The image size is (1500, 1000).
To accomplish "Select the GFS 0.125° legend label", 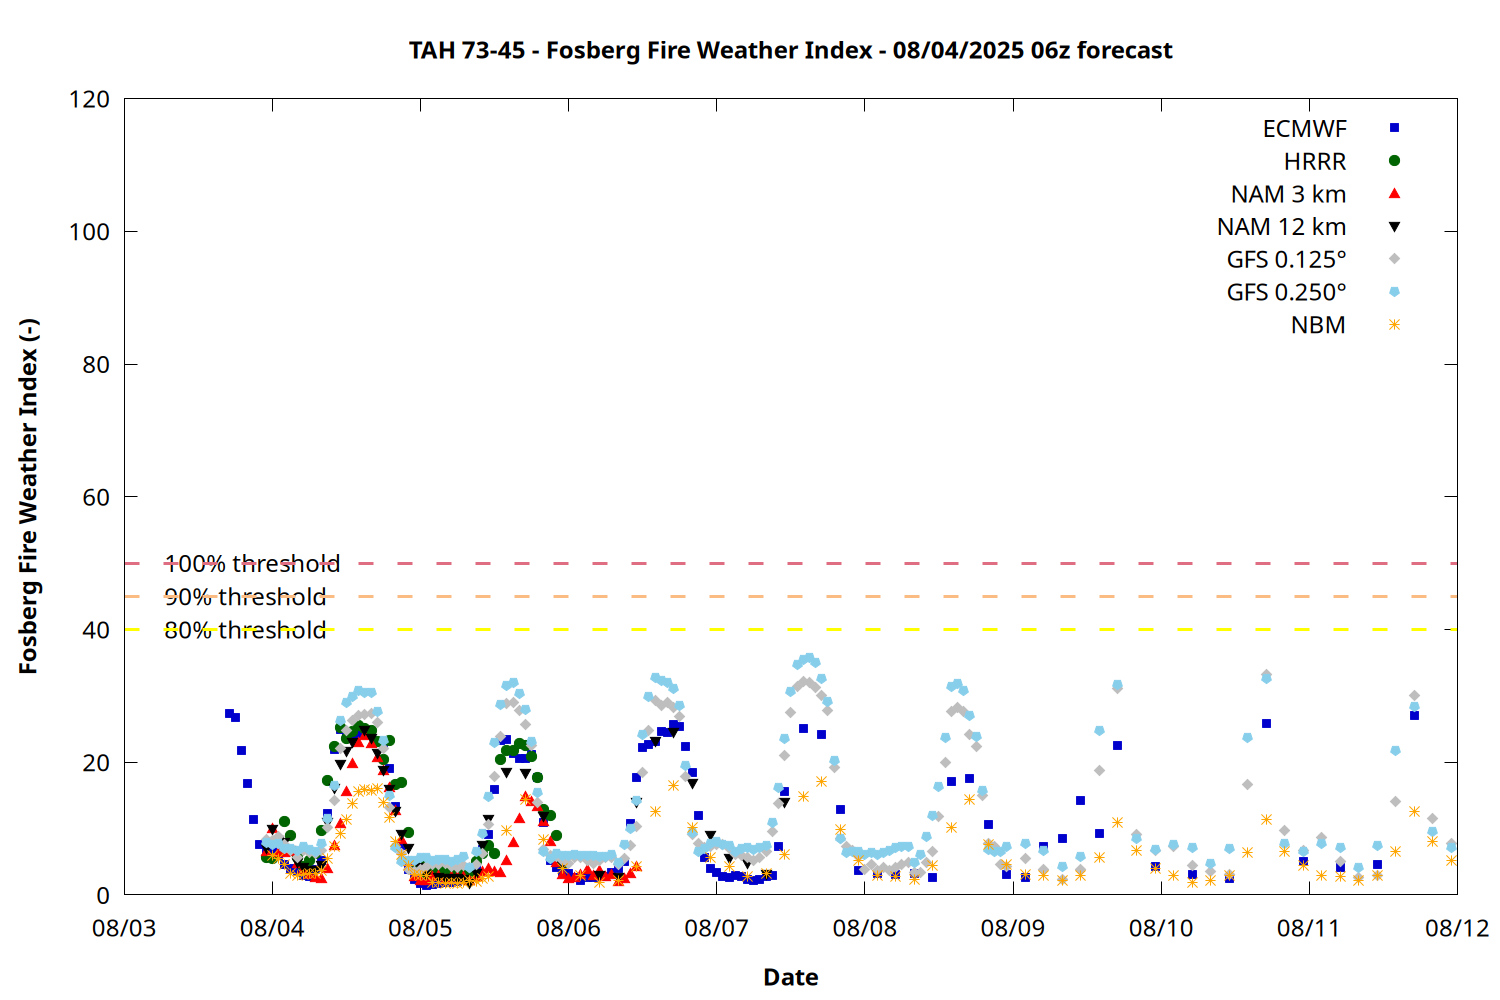I will (x=1286, y=260).
